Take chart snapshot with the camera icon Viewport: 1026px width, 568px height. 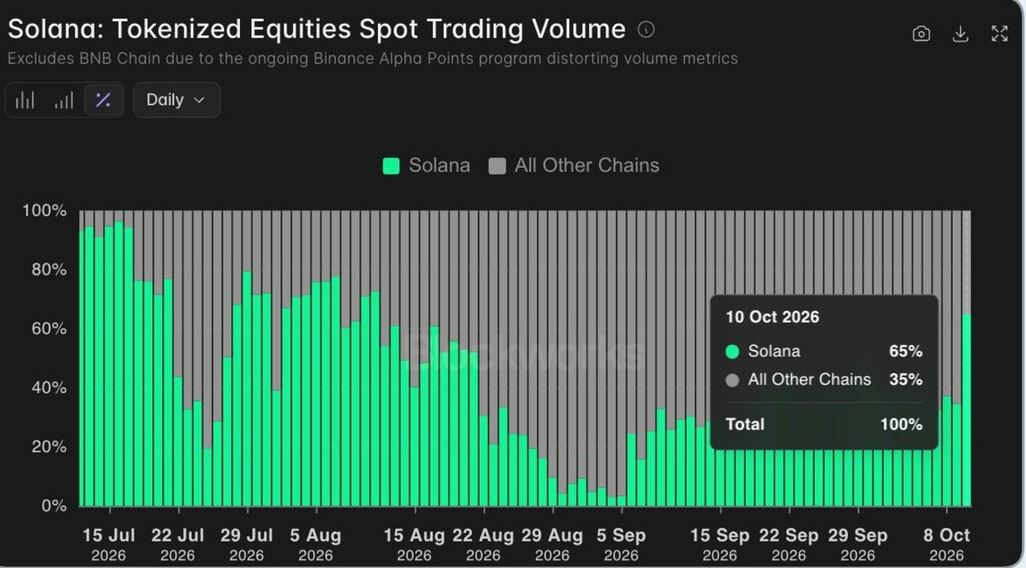(x=921, y=34)
